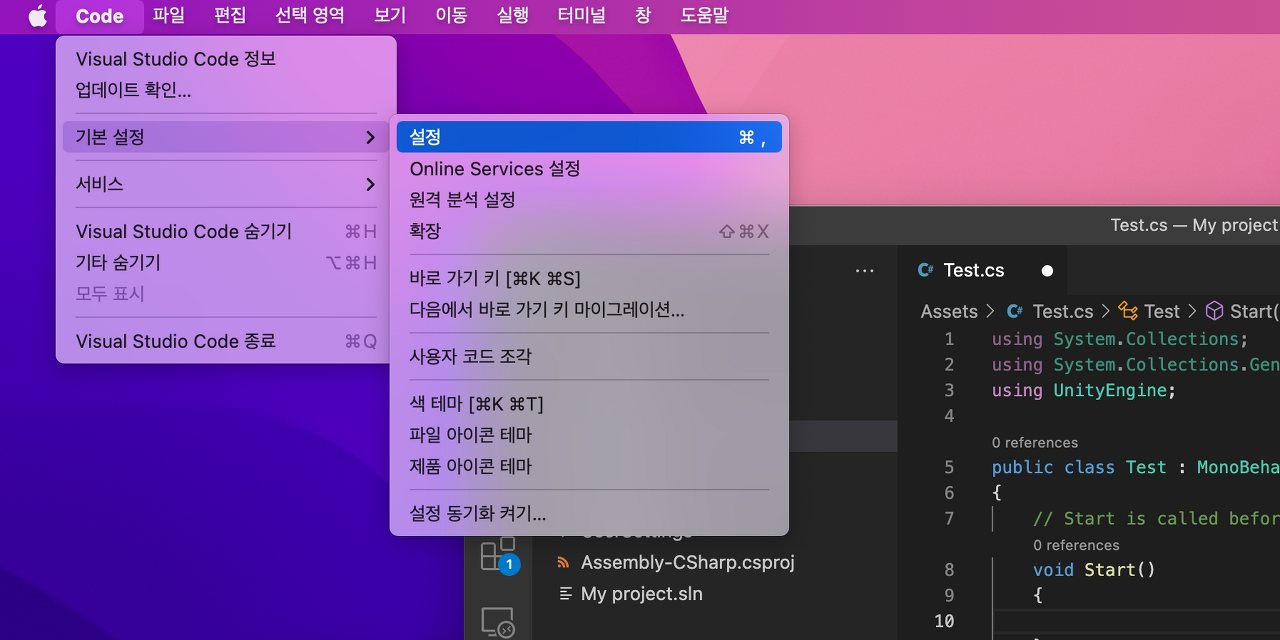1280x640 pixels.
Task: Open the 도움말 menu
Action: pyautogui.click(x=705, y=16)
